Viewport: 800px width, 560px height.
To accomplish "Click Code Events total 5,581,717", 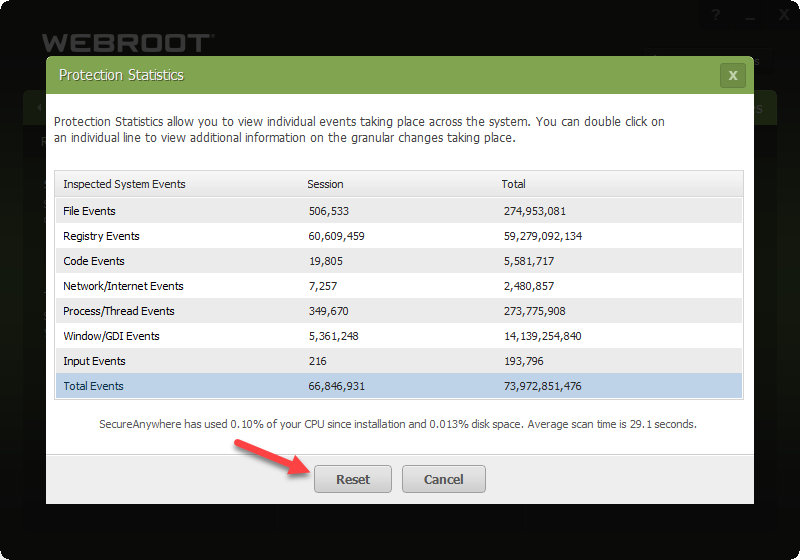I will [529, 261].
